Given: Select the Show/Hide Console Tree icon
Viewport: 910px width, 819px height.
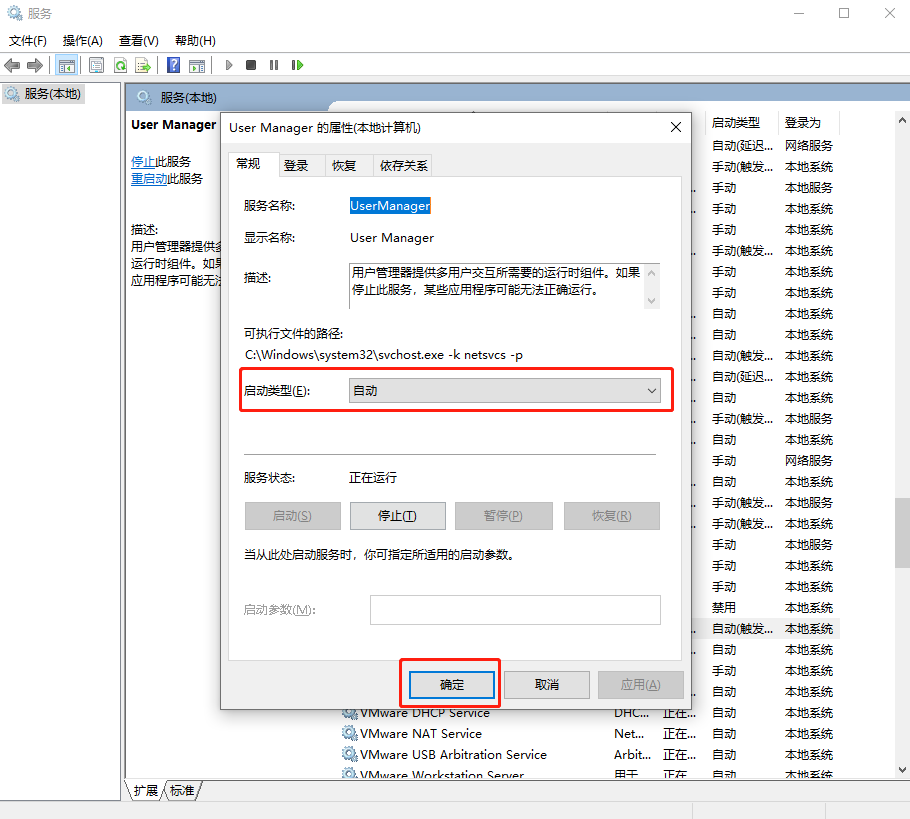Looking at the screenshot, I should (x=66, y=65).
